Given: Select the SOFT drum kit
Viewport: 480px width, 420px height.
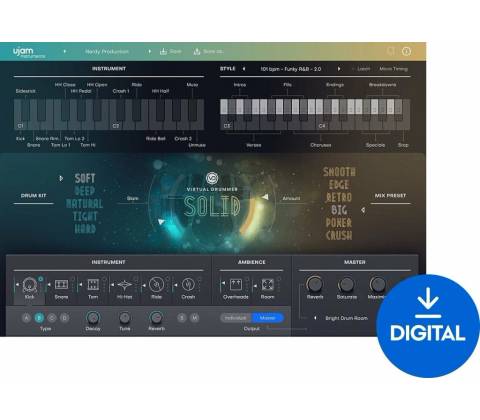Looking at the screenshot, I should pyautogui.click(x=85, y=178).
